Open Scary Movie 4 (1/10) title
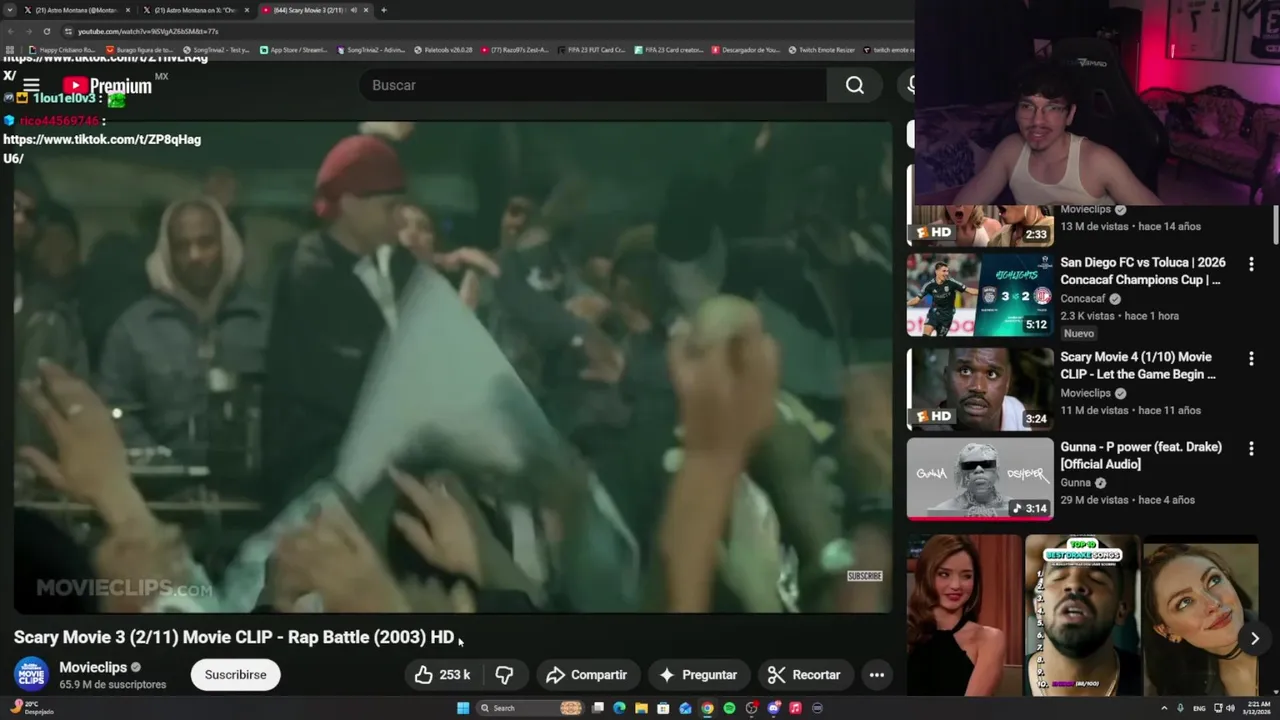Screen dimensions: 1280x720 (1138, 365)
